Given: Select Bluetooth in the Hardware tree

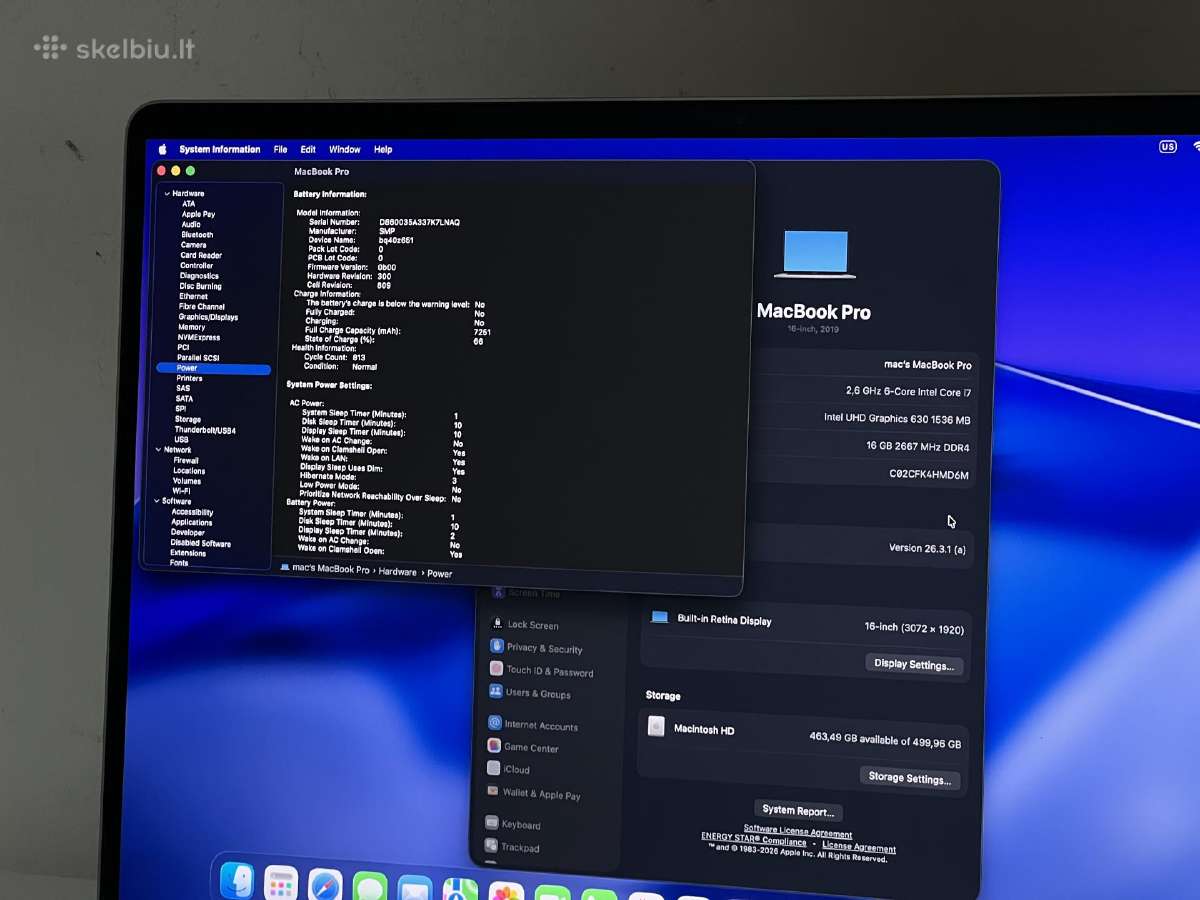Looking at the screenshot, I should coord(197,235).
